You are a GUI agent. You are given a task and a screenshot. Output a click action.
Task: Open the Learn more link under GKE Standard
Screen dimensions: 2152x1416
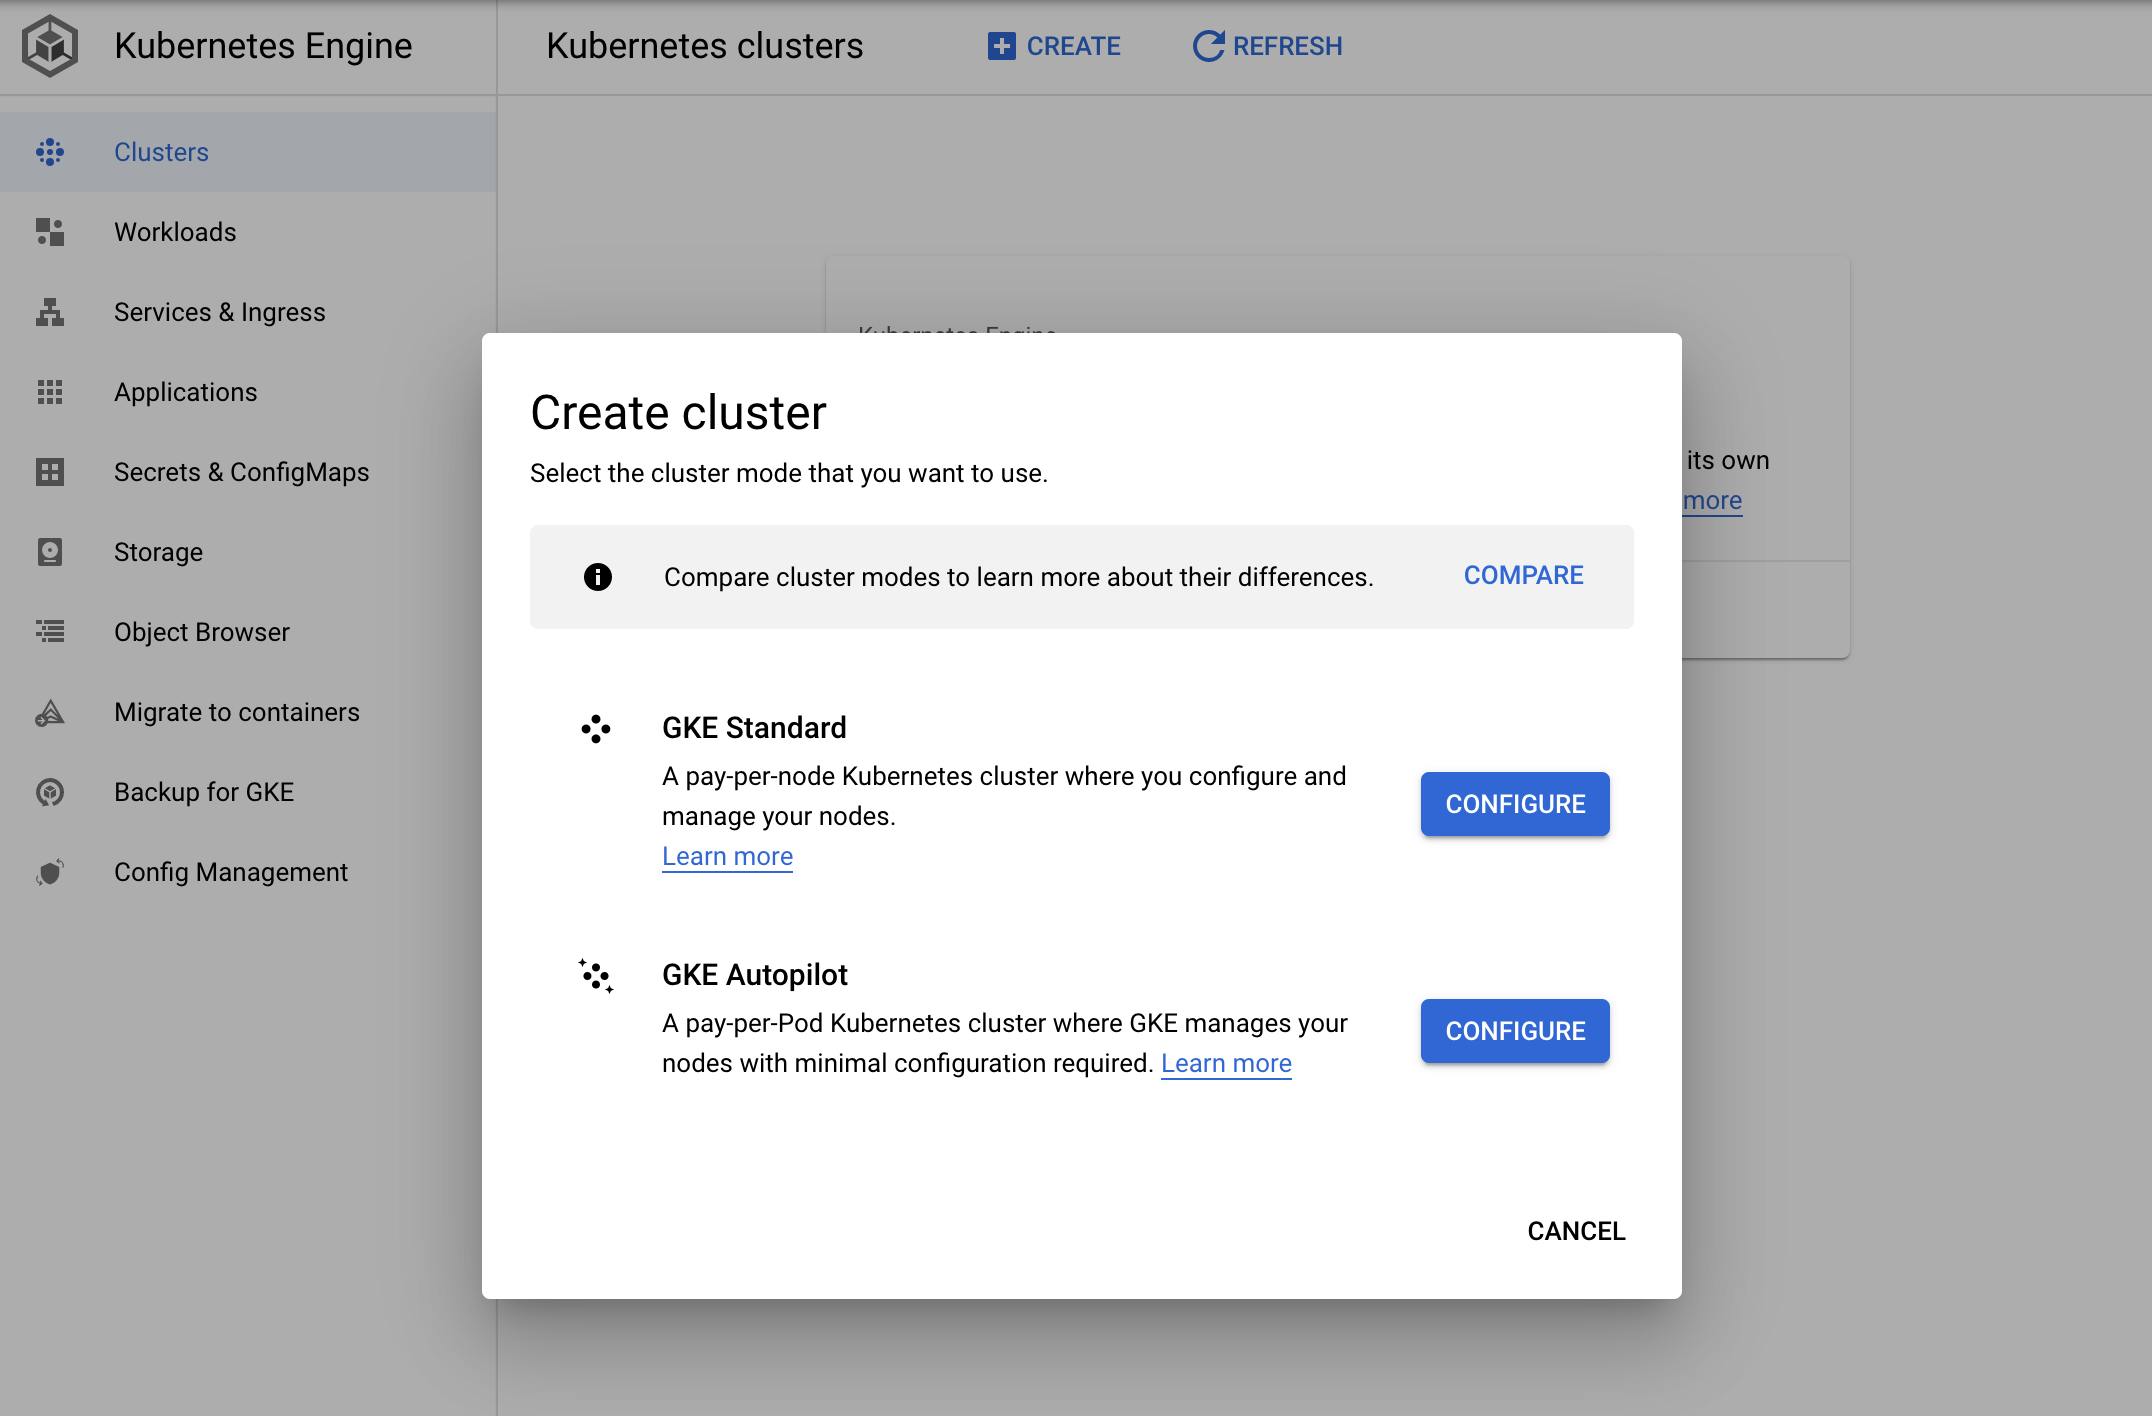point(727,857)
